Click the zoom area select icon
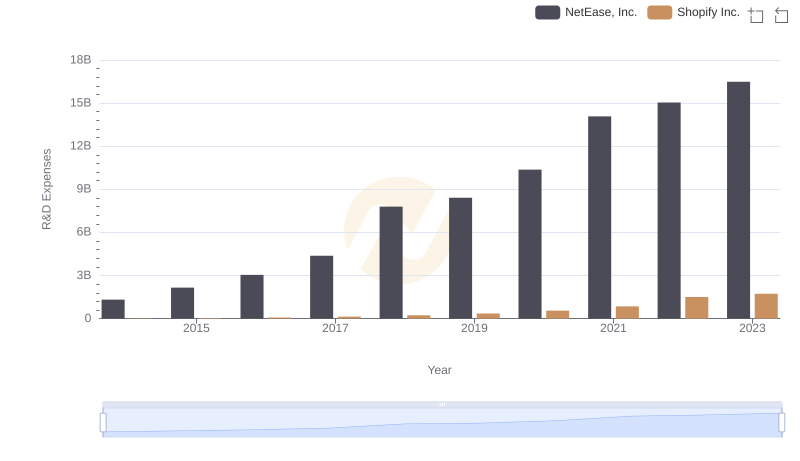 pos(756,15)
